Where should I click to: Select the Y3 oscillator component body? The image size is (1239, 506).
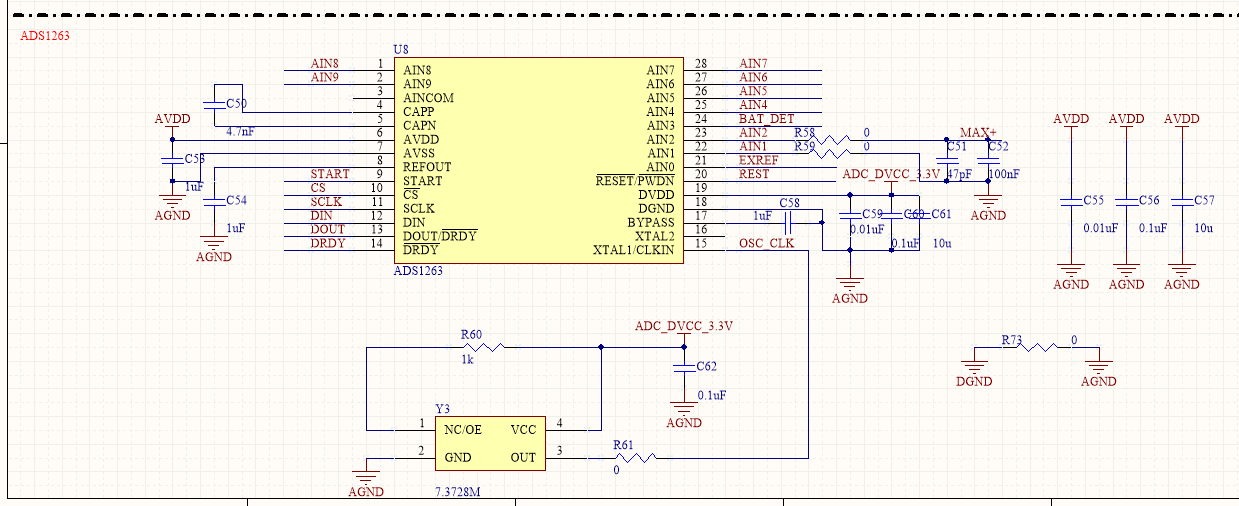(x=489, y=444)
